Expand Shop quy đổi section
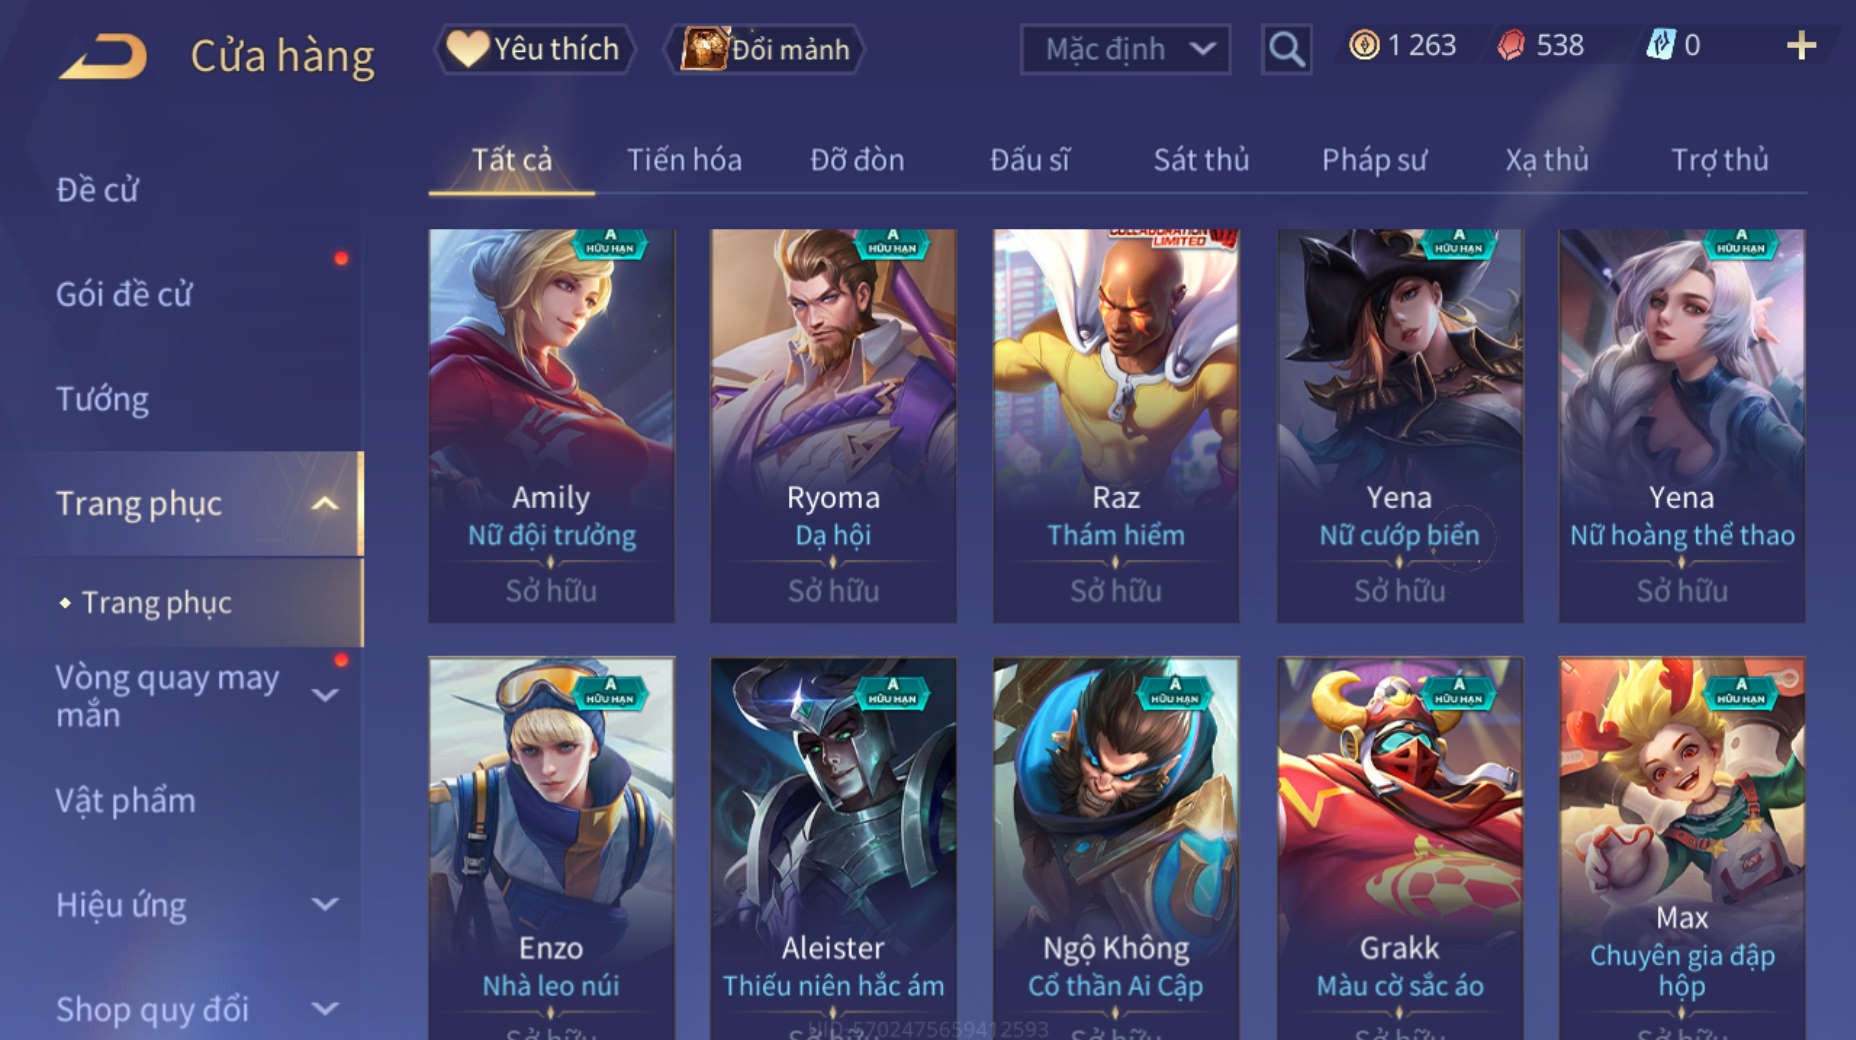The height and width of the screenshot is (1040, 1856). [x=325, y=1009]
